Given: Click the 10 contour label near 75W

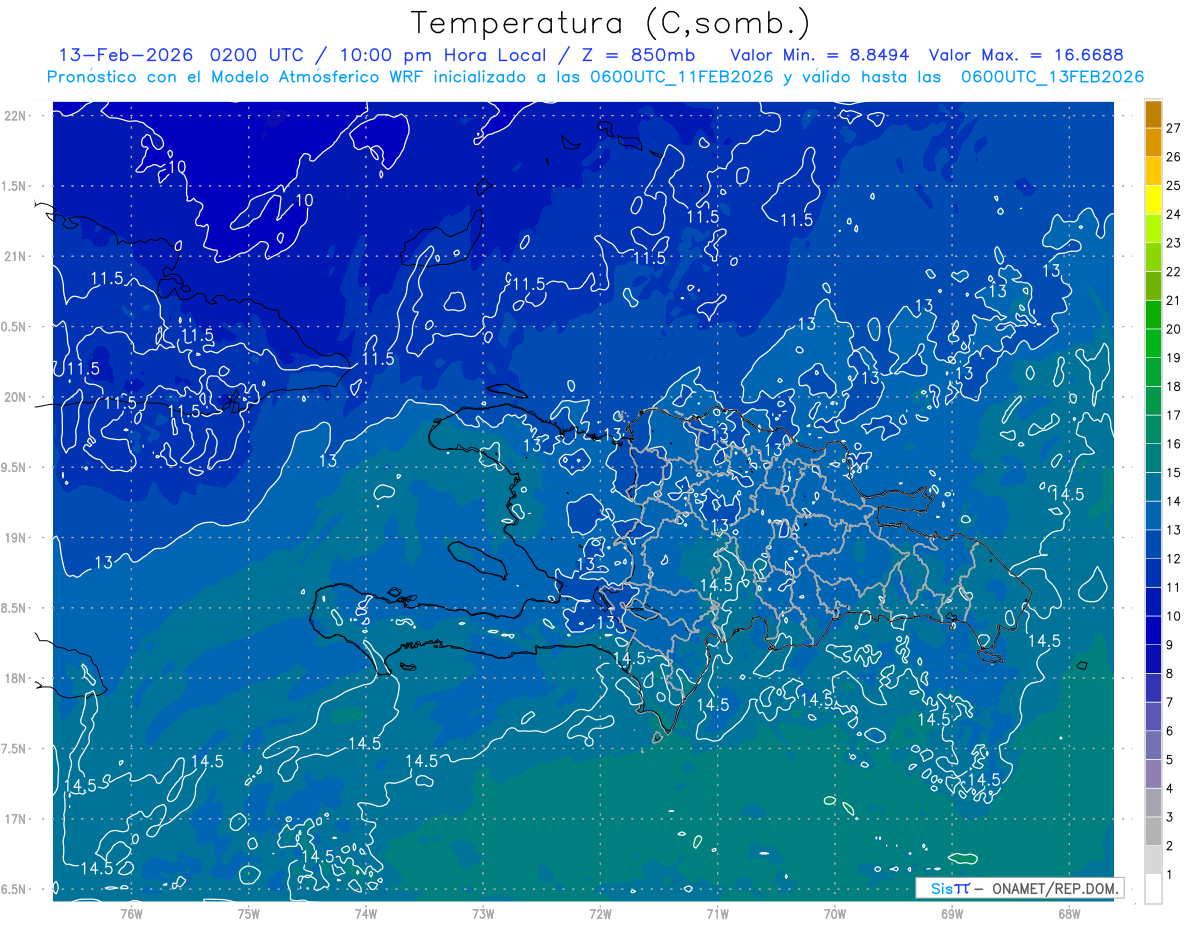Looking at the screenshot, I should click(x=304, y=200).
